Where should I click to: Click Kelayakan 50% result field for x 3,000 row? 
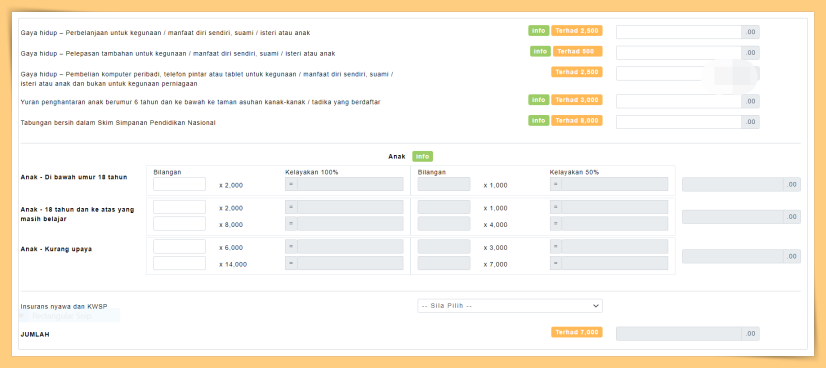click(615, 246)
